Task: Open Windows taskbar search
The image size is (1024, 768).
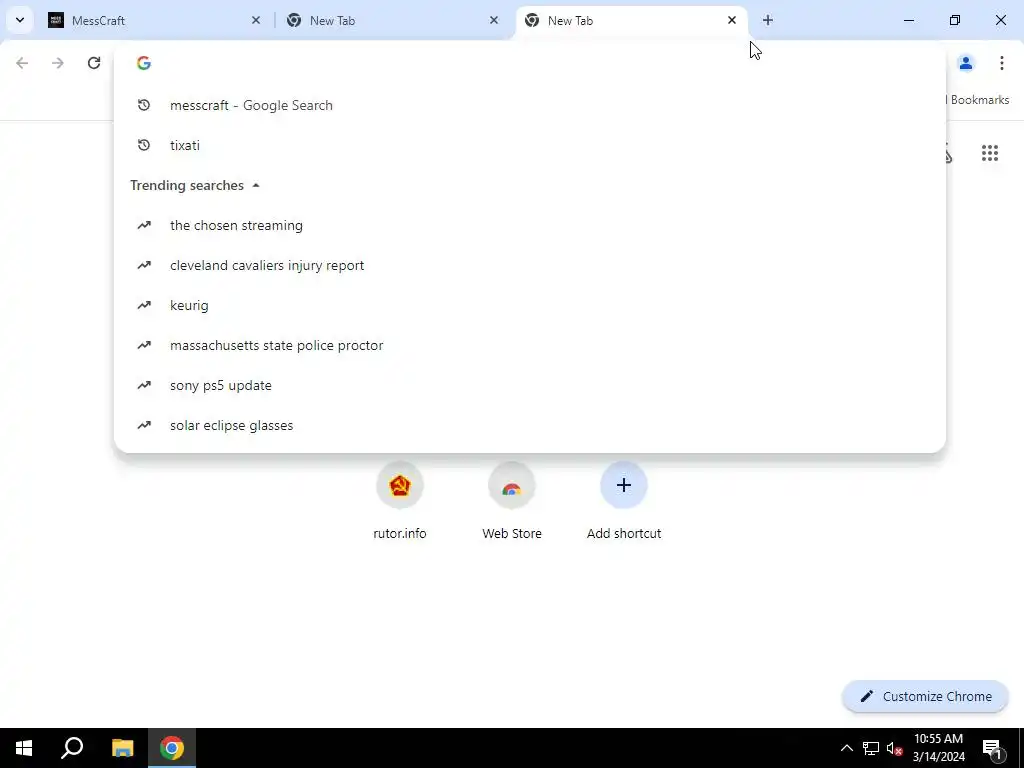Action: (72, 748)
